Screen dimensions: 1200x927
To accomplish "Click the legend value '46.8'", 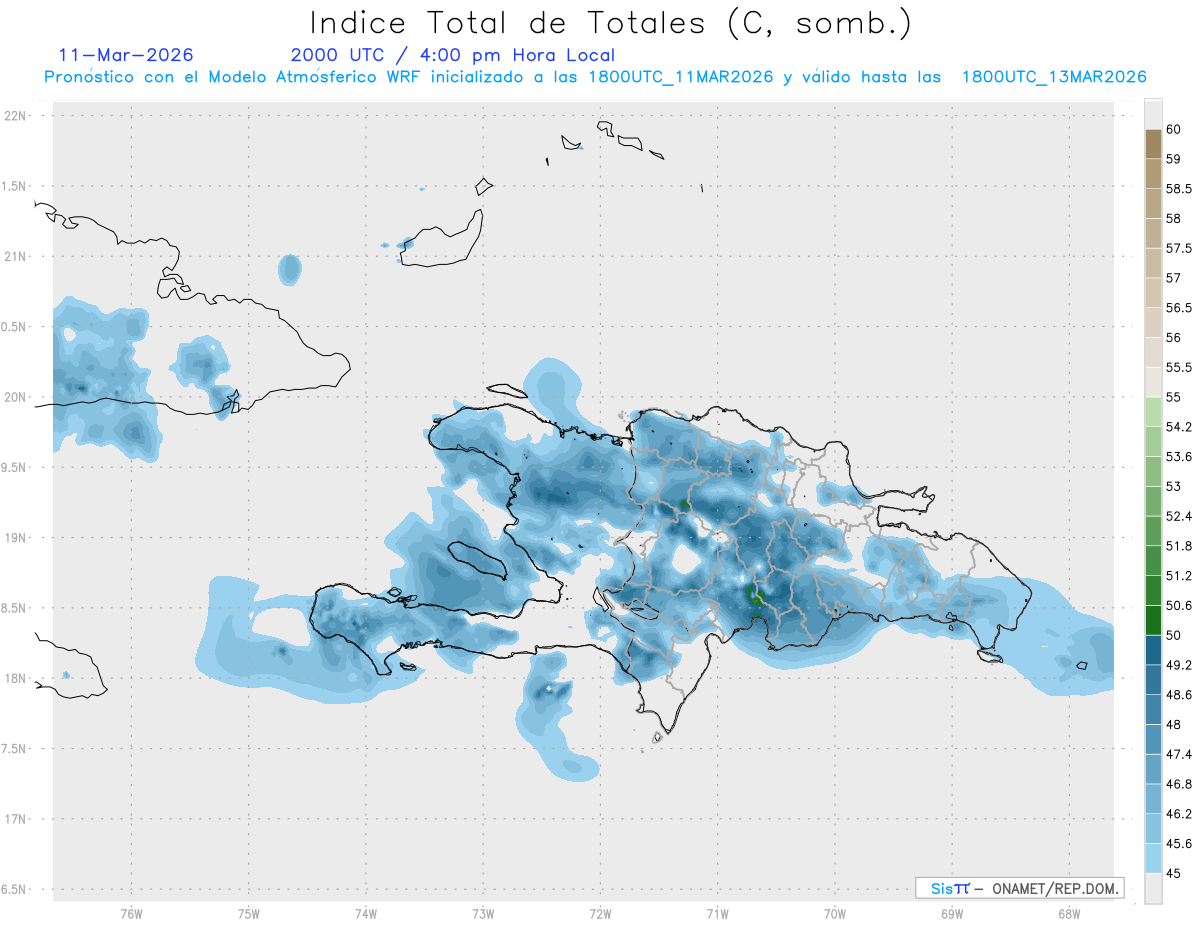I will 1178,784.
